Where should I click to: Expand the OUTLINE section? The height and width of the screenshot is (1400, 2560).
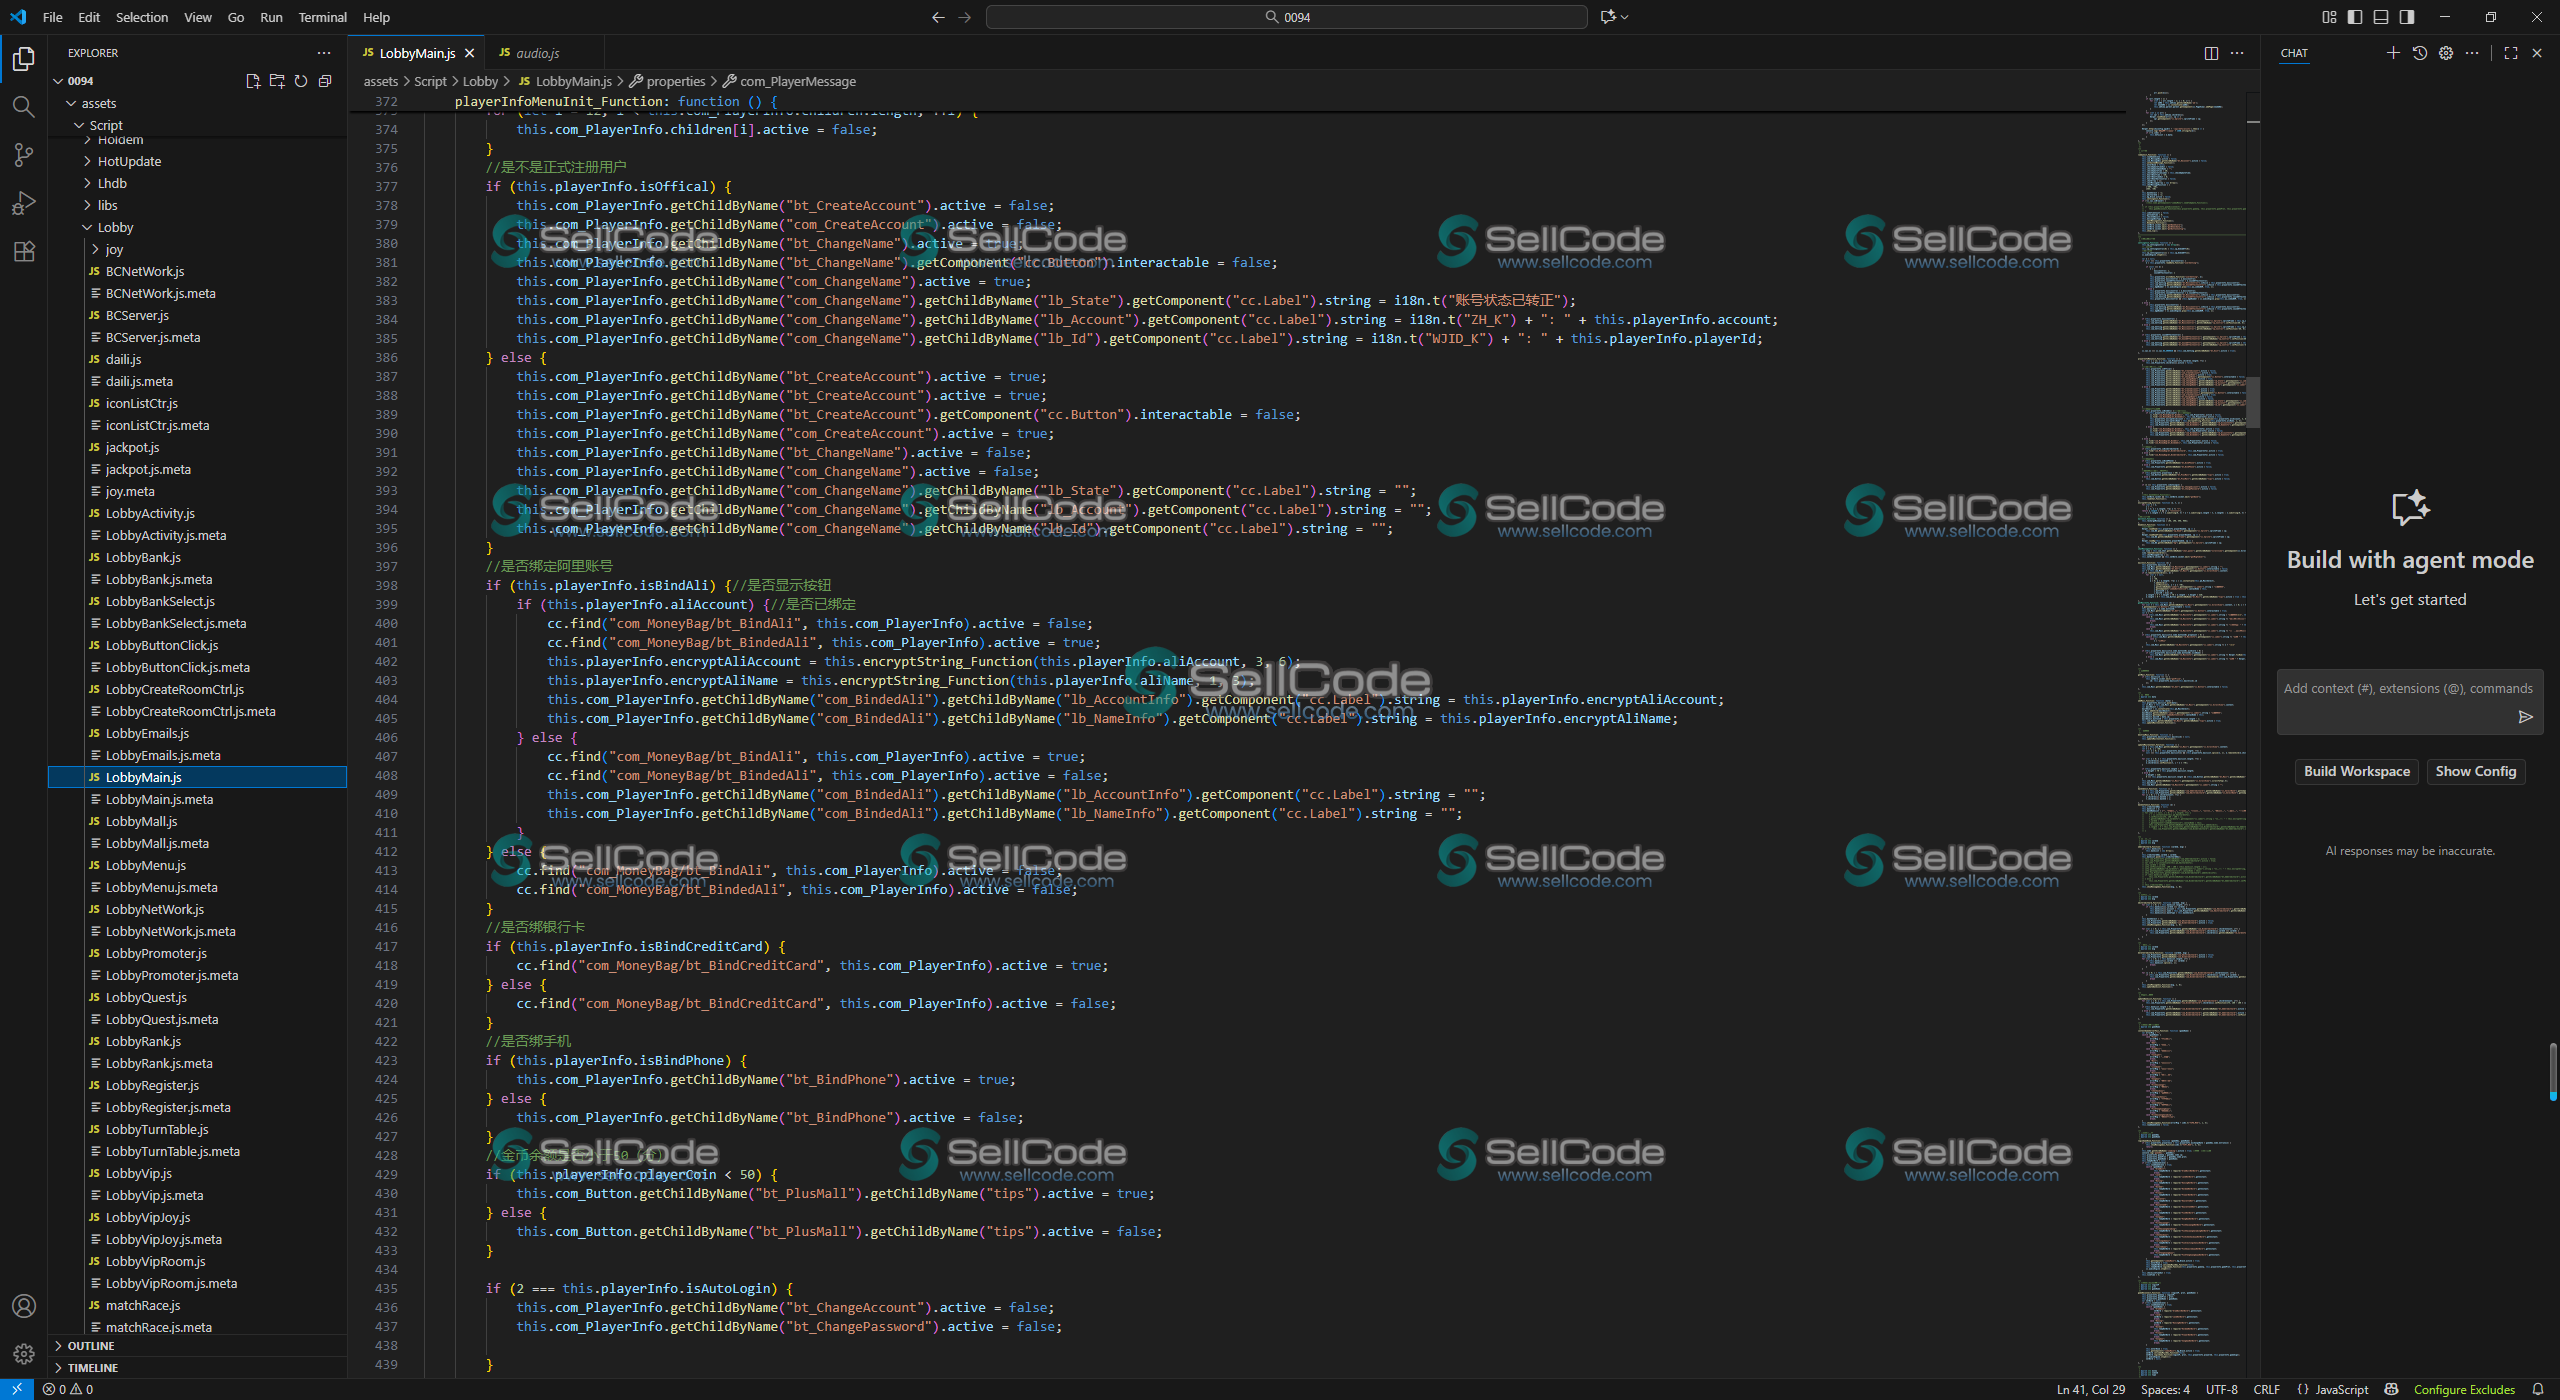[91, 1346]
